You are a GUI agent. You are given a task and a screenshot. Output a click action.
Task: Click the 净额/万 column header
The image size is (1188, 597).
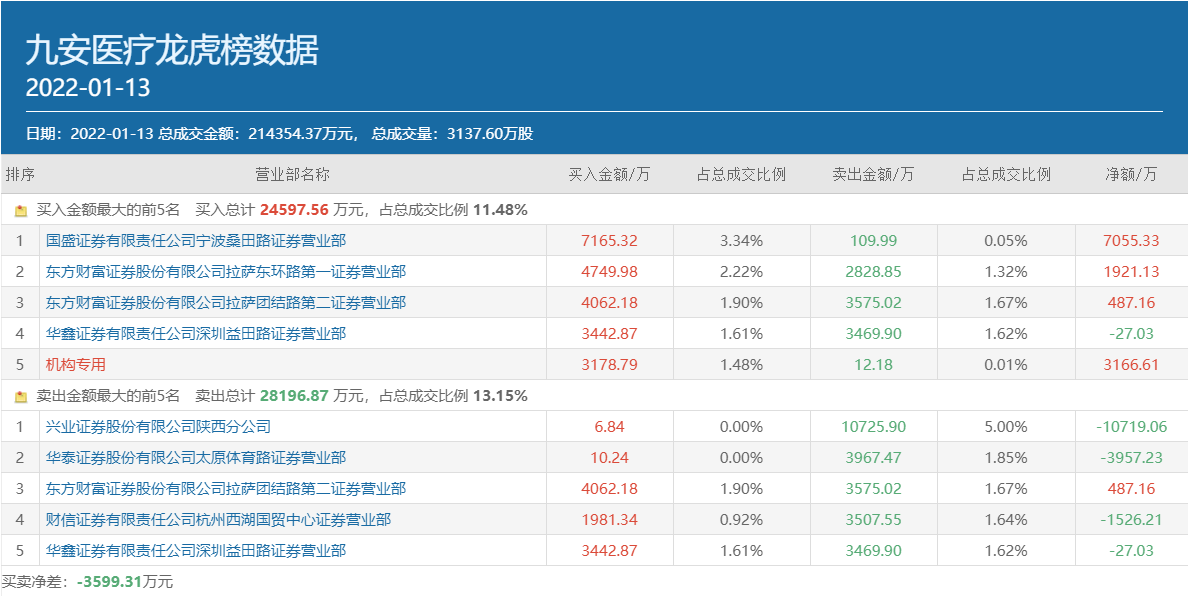1131,174
